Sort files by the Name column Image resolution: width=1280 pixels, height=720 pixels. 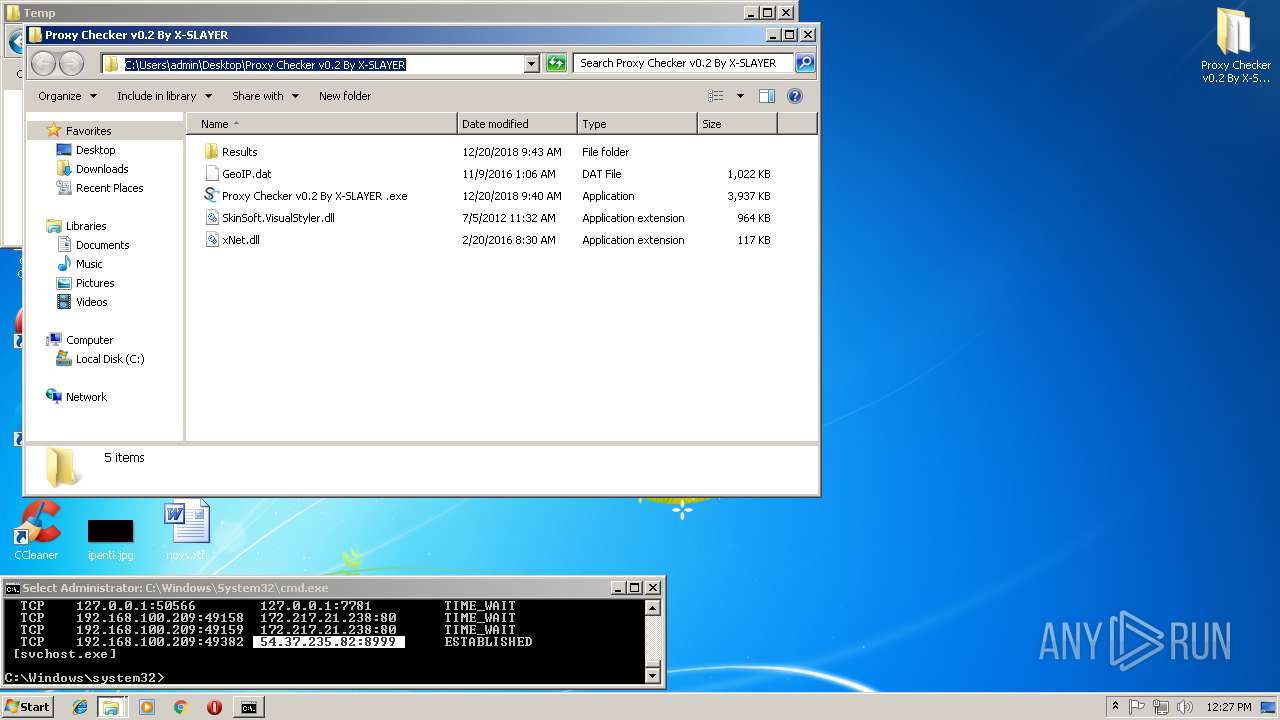pos(322,124)
